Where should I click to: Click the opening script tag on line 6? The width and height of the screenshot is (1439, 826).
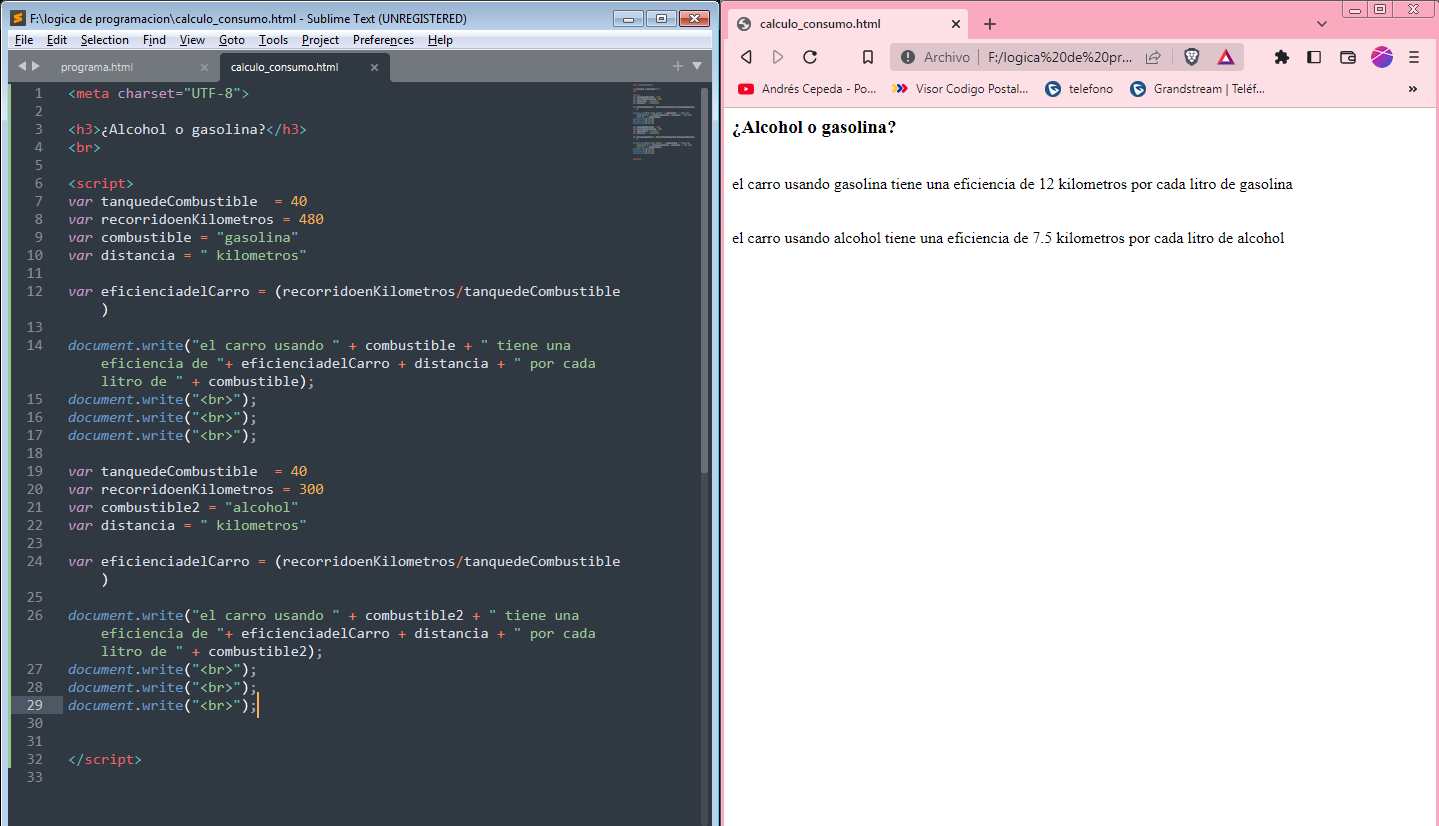(x=101, y=183)
